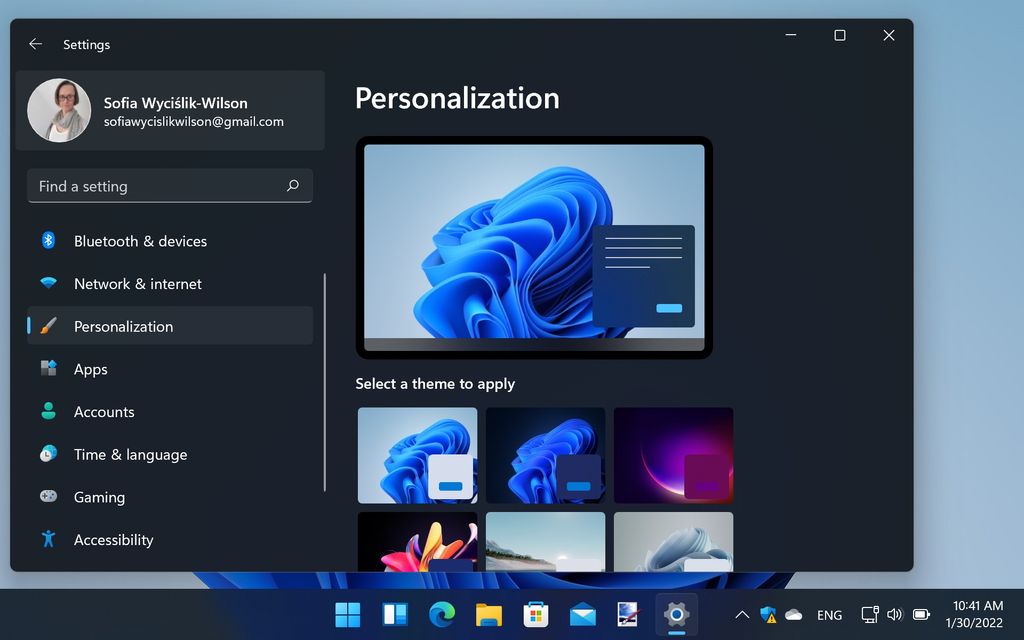This screenshot has width=1024, height=640.
Task: Open Task View from the taskbar
Action: click(394, 615)
